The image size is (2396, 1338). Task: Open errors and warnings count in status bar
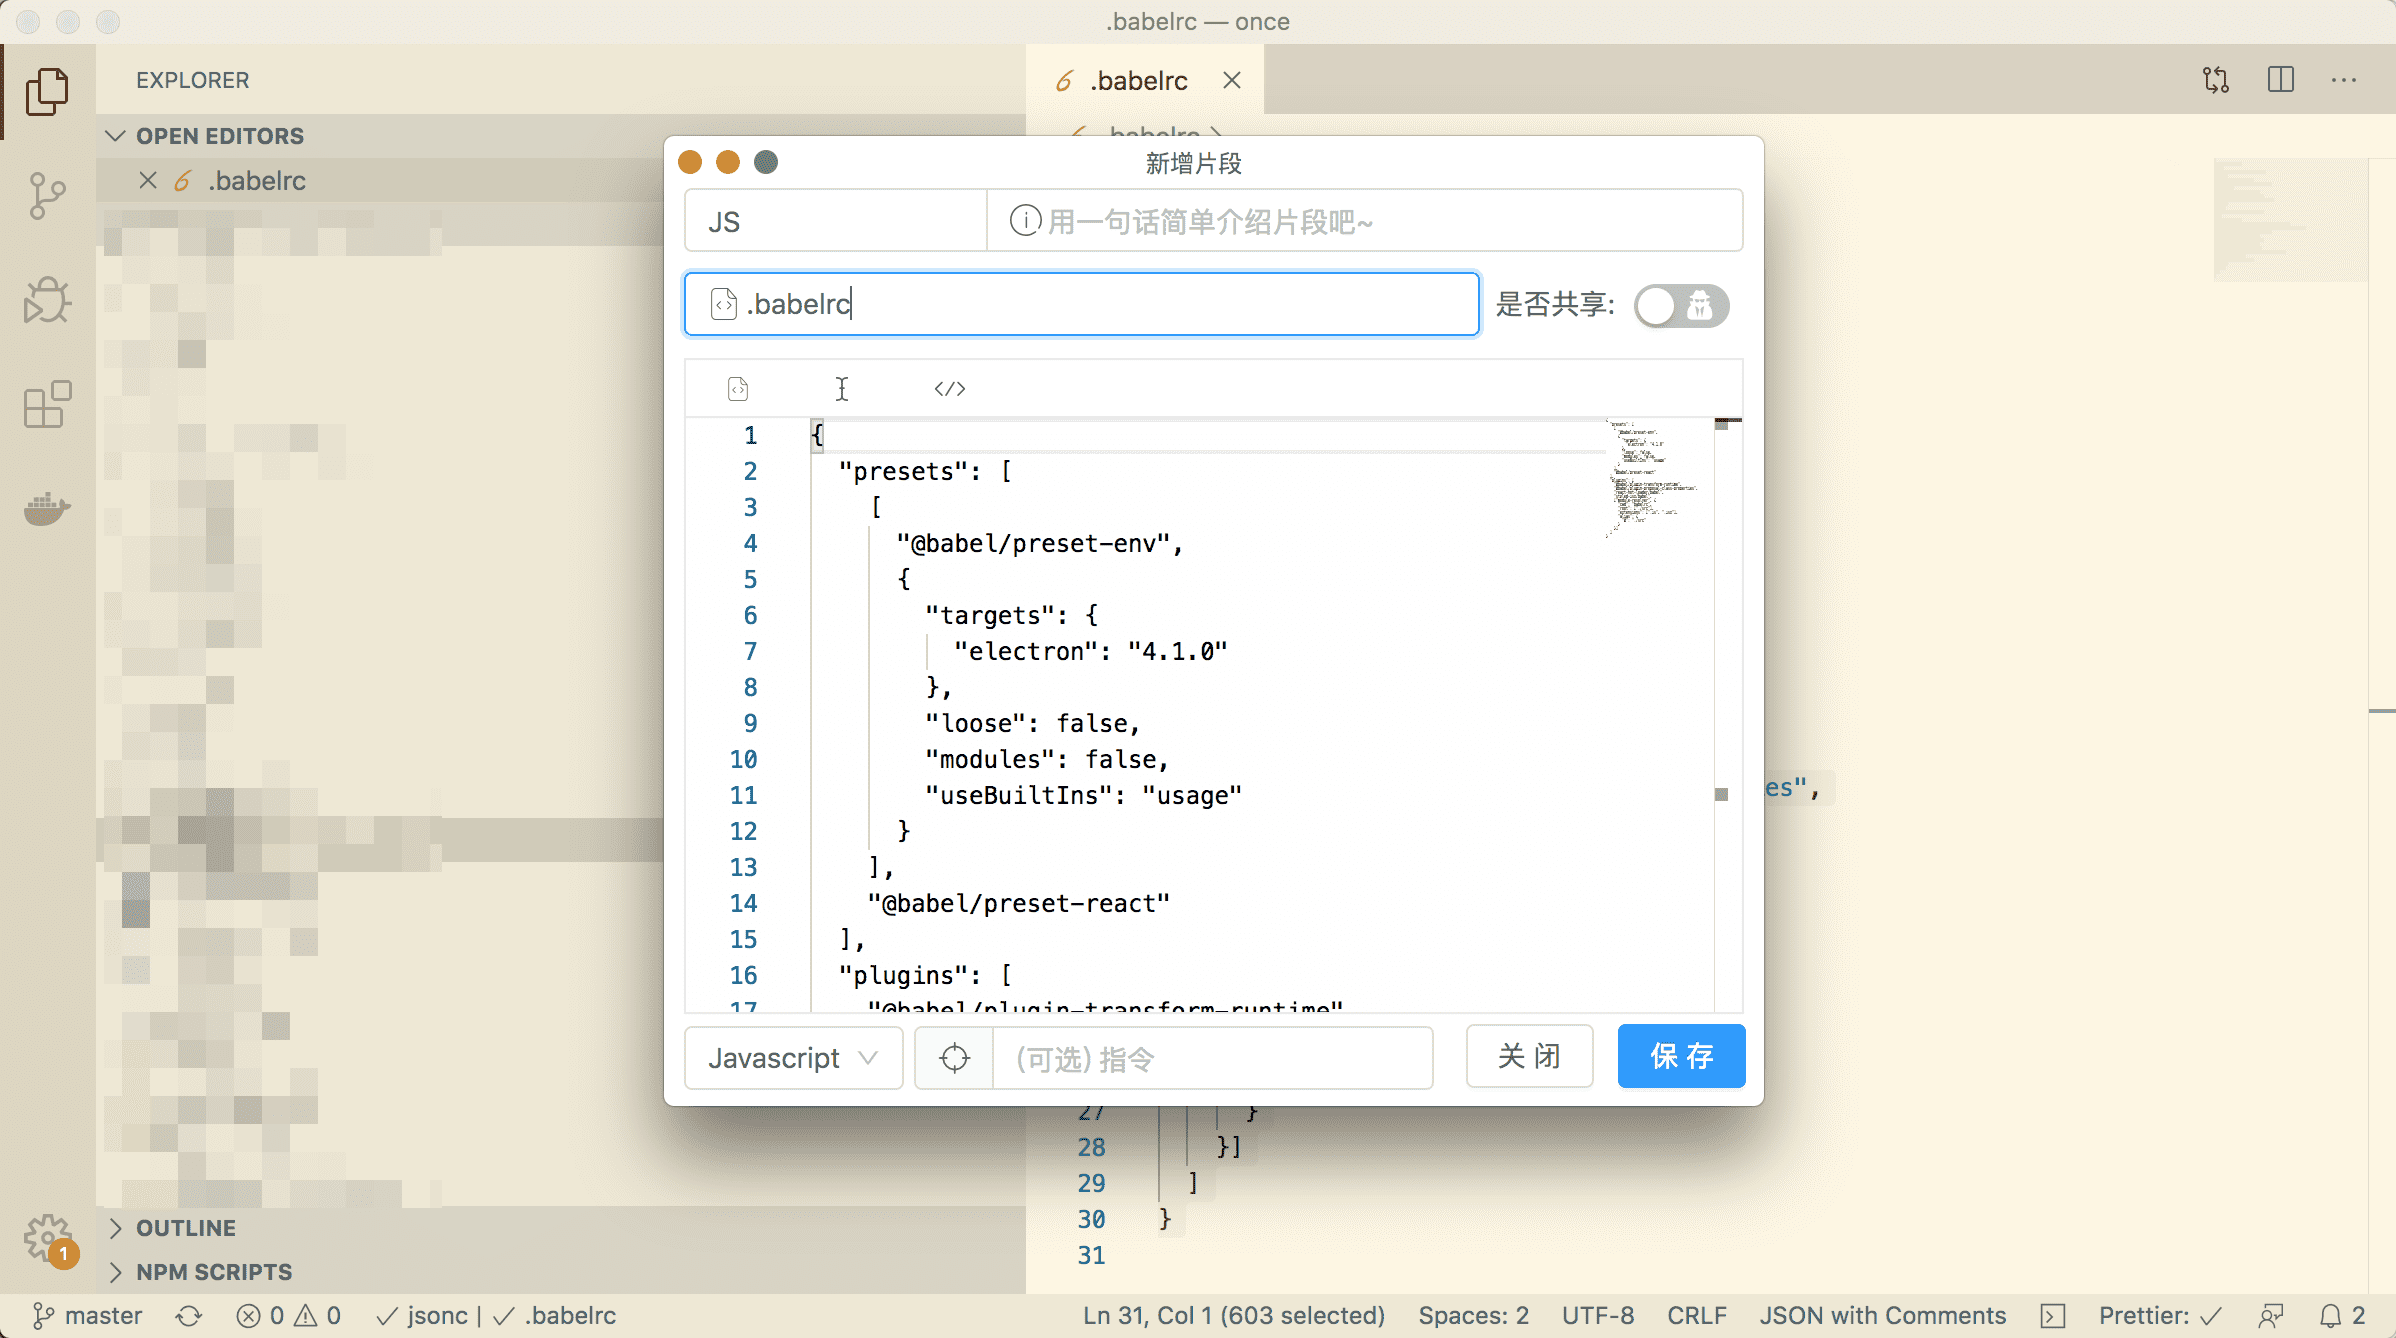point(289,1315)
